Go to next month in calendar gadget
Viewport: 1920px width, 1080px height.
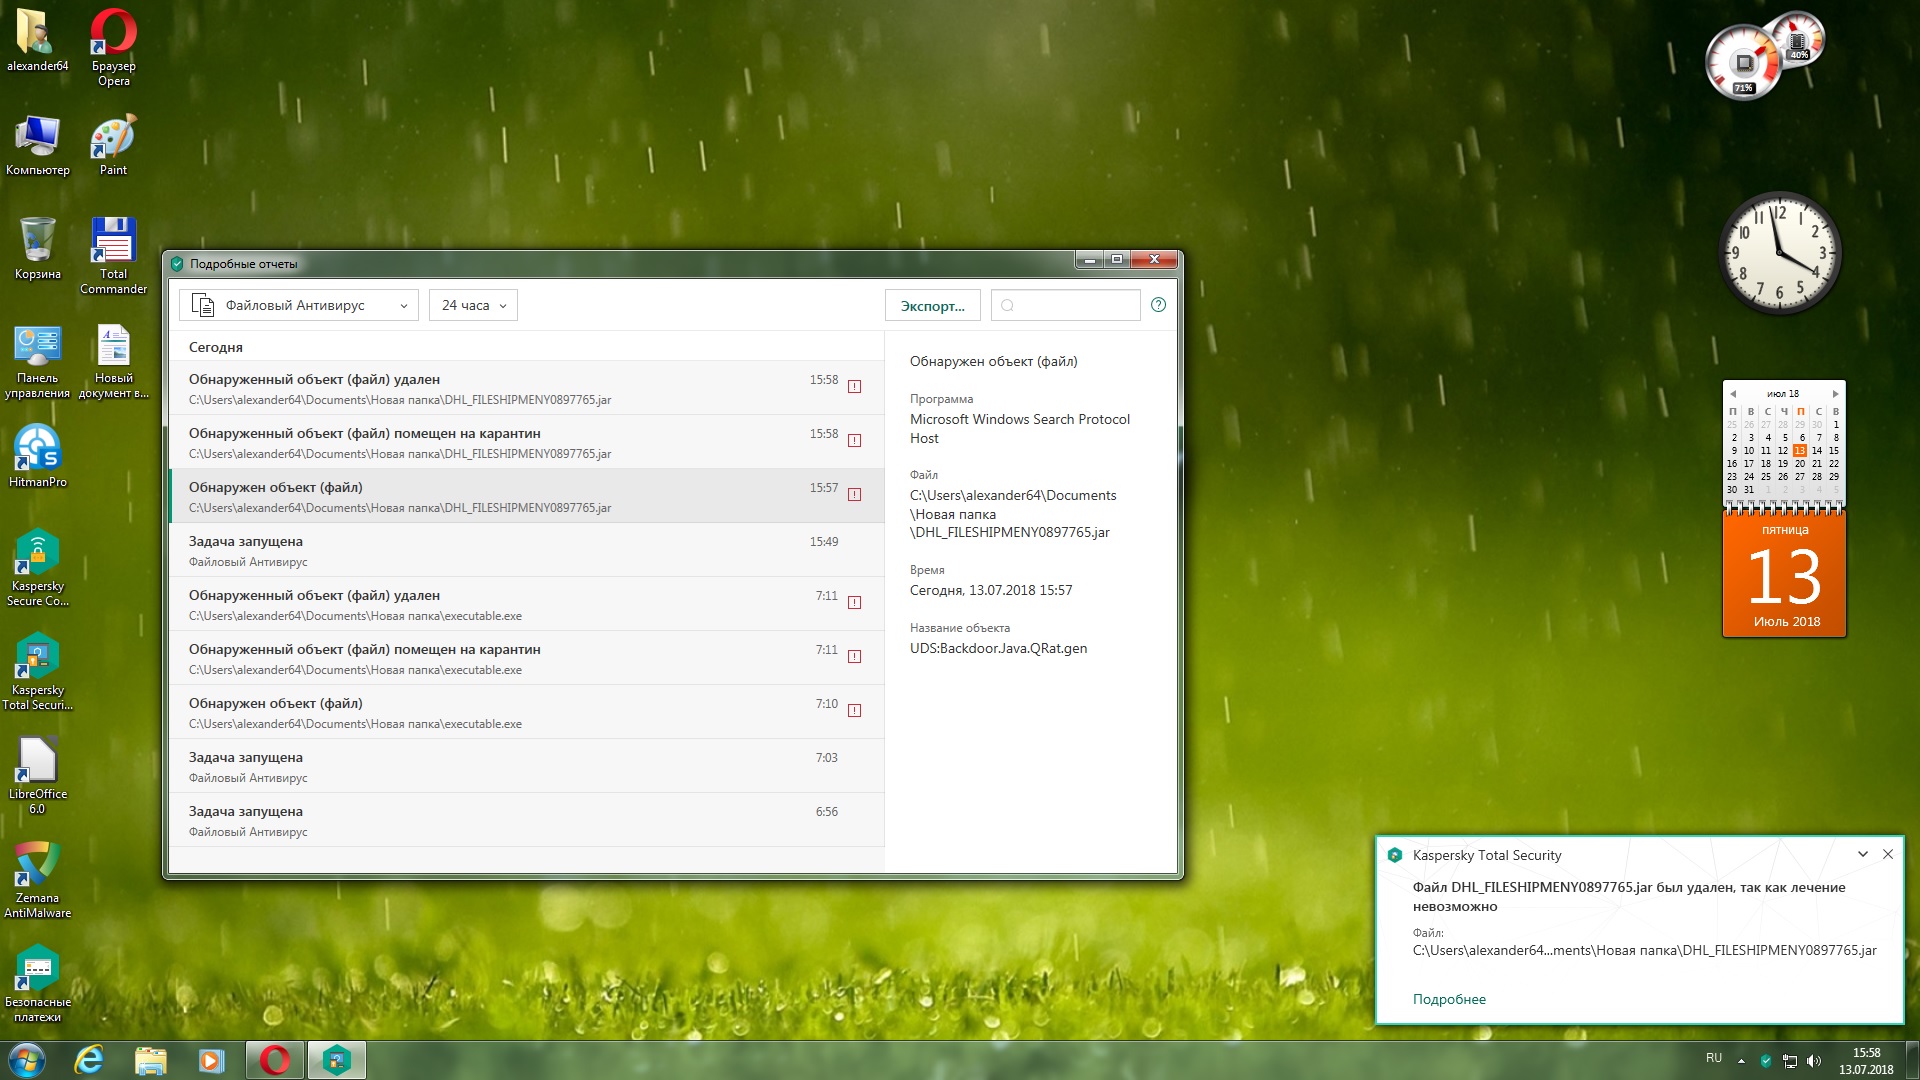pos(1835,394)
